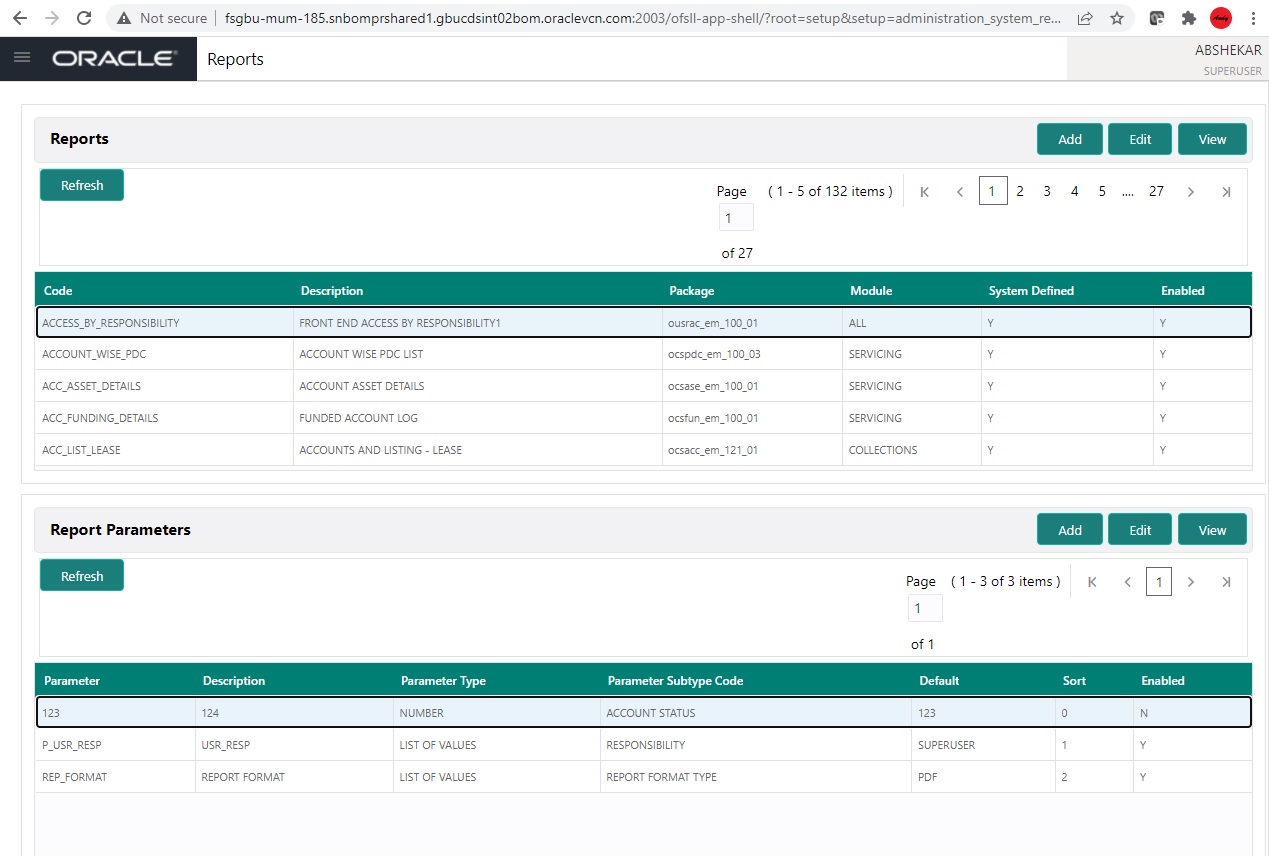1269x856 pixels.
Task: Go to previous page in Reports pager
Action: (x=960, y=192)
